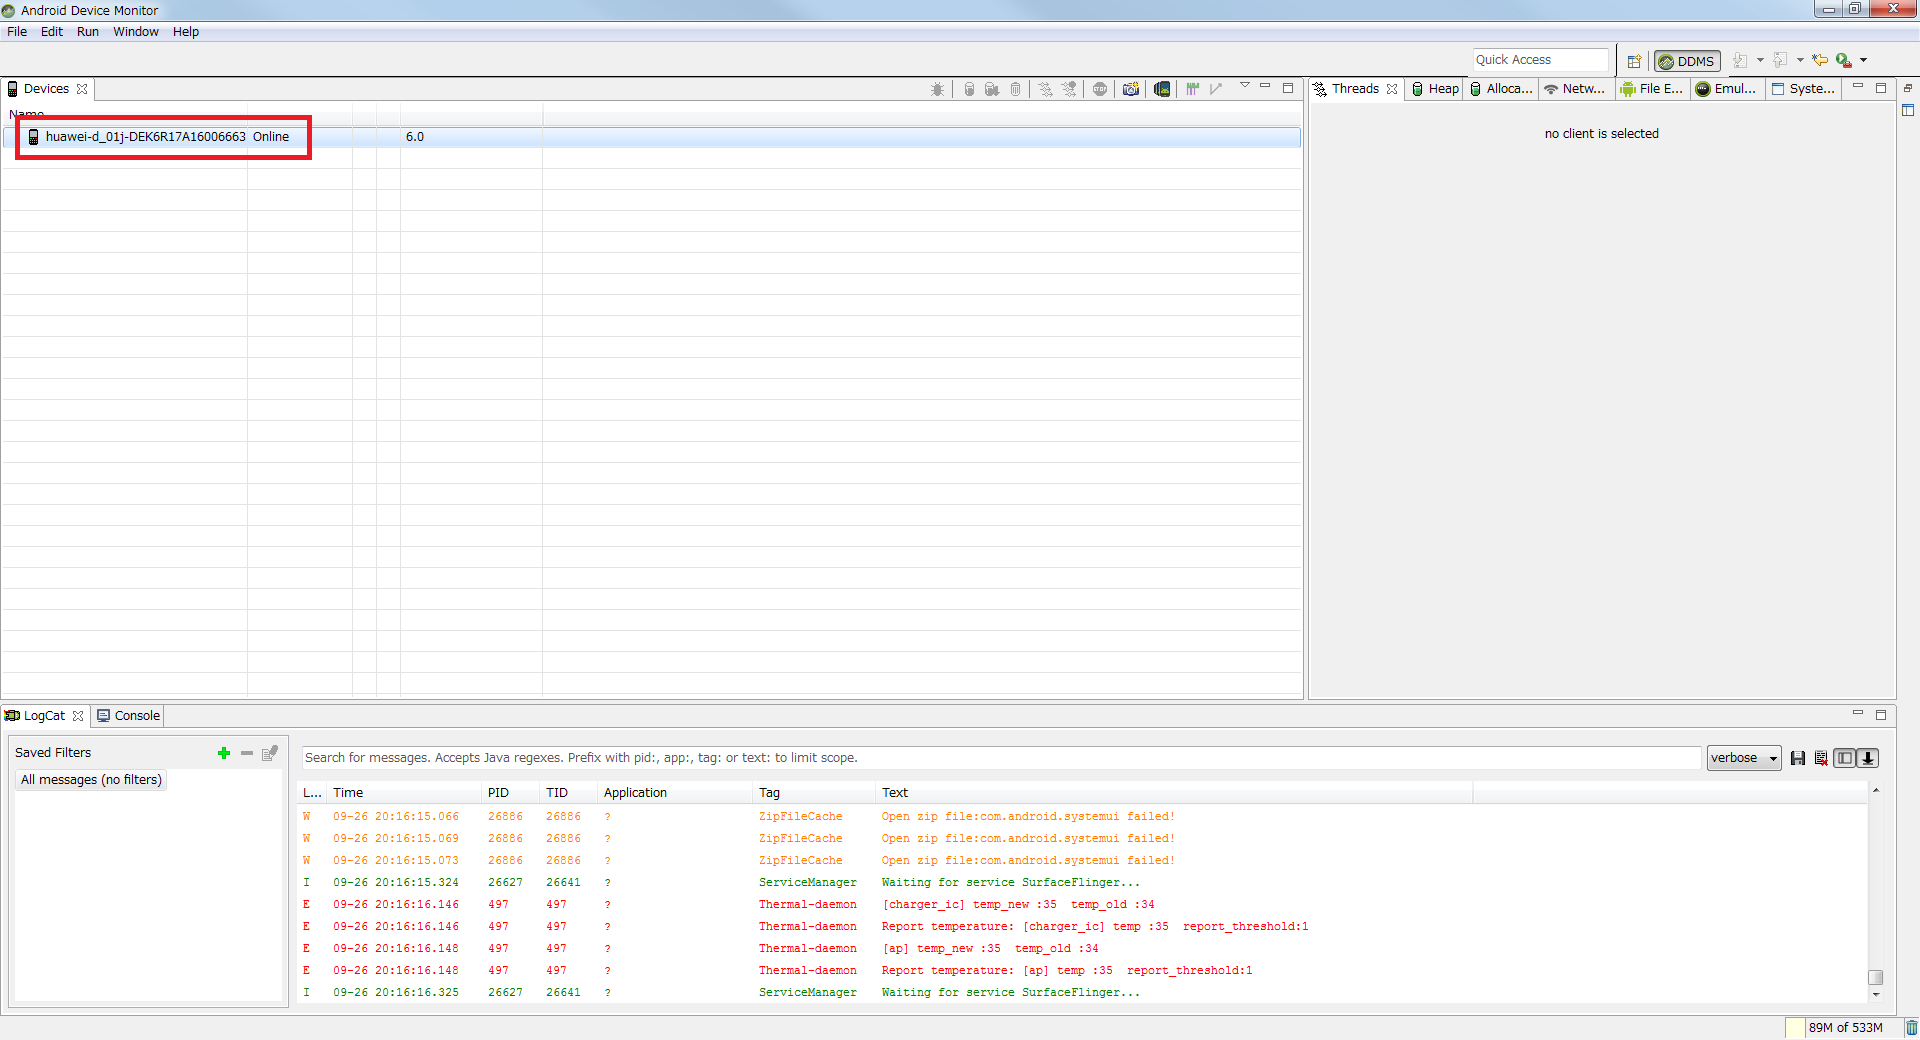Click the Start OpenGL Trace icon
The width and height of the screenshot is (1920, 1040).
pos(1216,89)
